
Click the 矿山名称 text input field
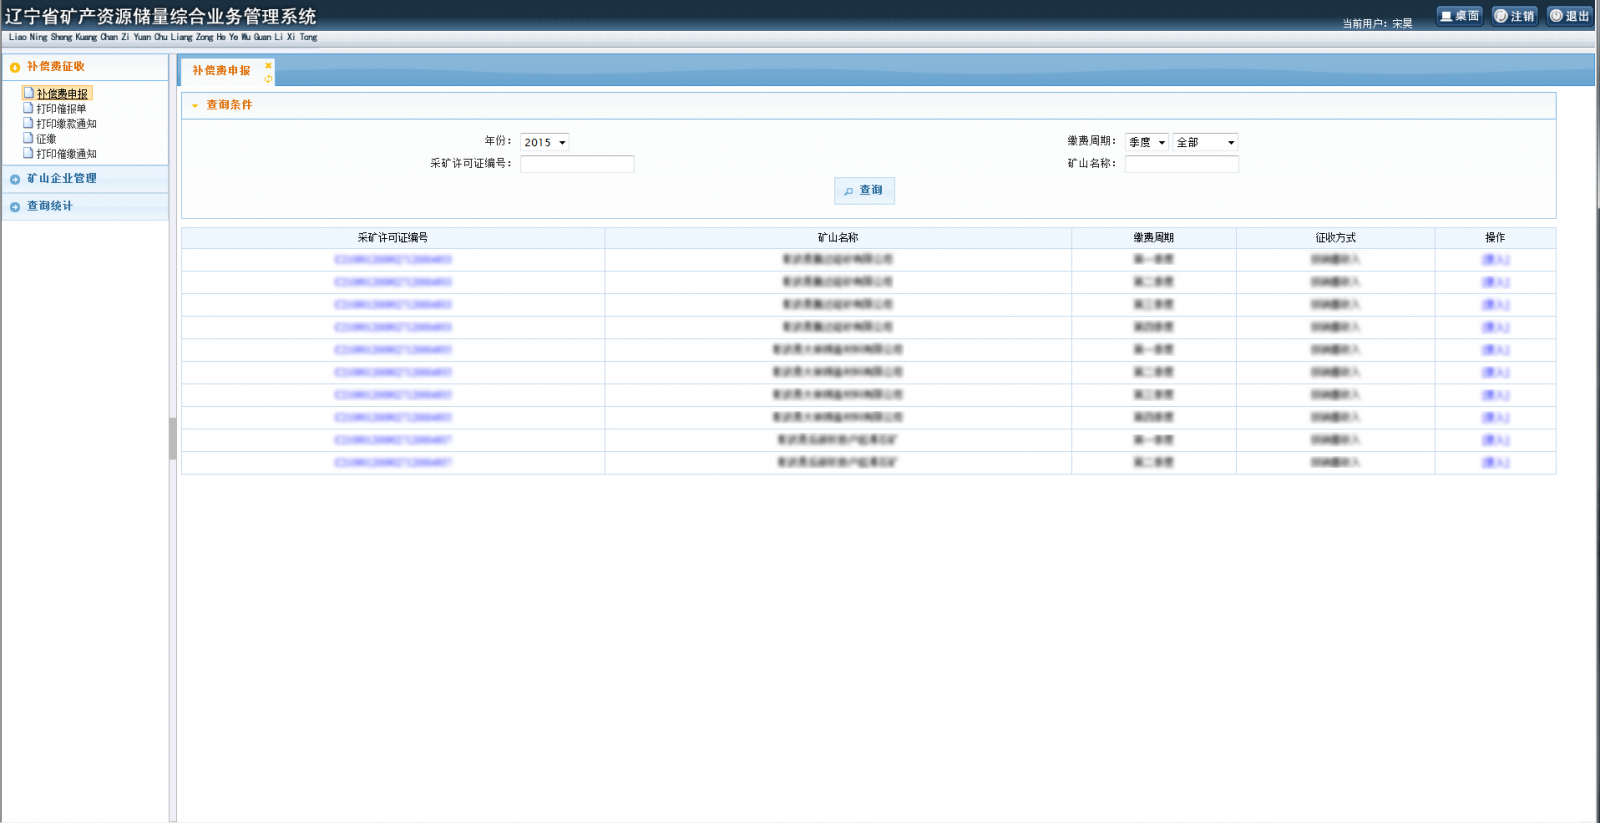(1181, 164)
